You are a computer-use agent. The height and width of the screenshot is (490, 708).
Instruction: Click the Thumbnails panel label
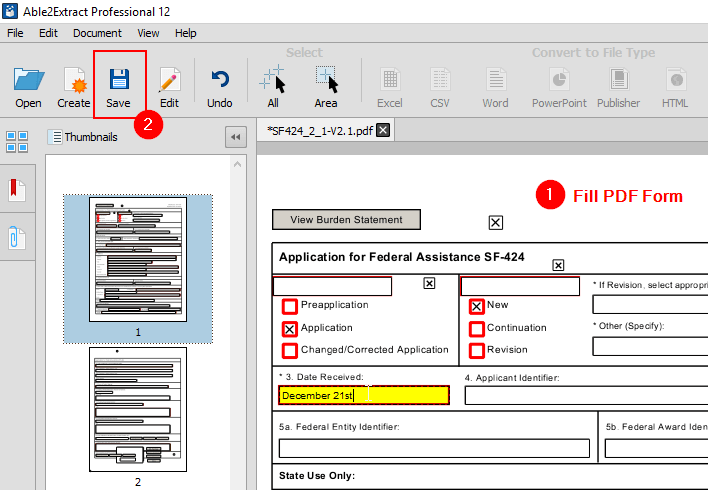[91, 137]
